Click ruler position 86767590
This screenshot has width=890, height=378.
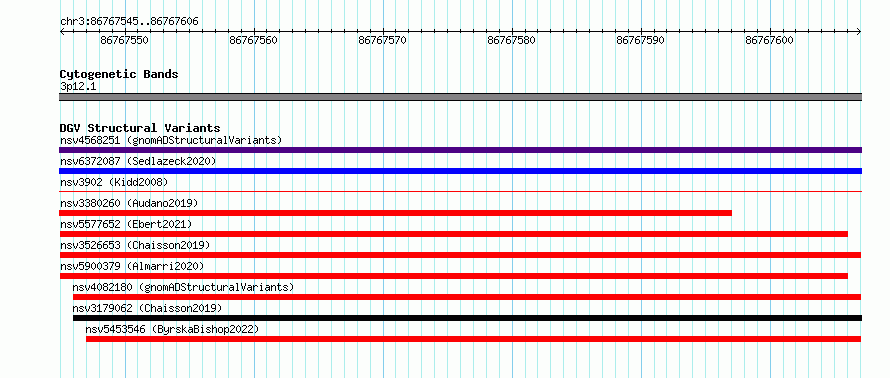click(641, 40)
